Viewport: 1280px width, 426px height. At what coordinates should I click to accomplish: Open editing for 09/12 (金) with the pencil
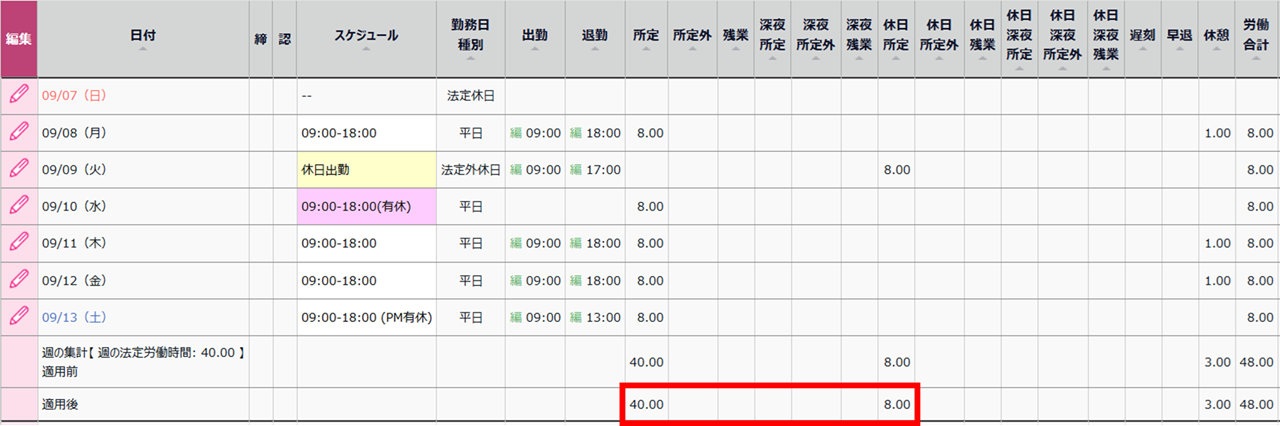[19, 280]
